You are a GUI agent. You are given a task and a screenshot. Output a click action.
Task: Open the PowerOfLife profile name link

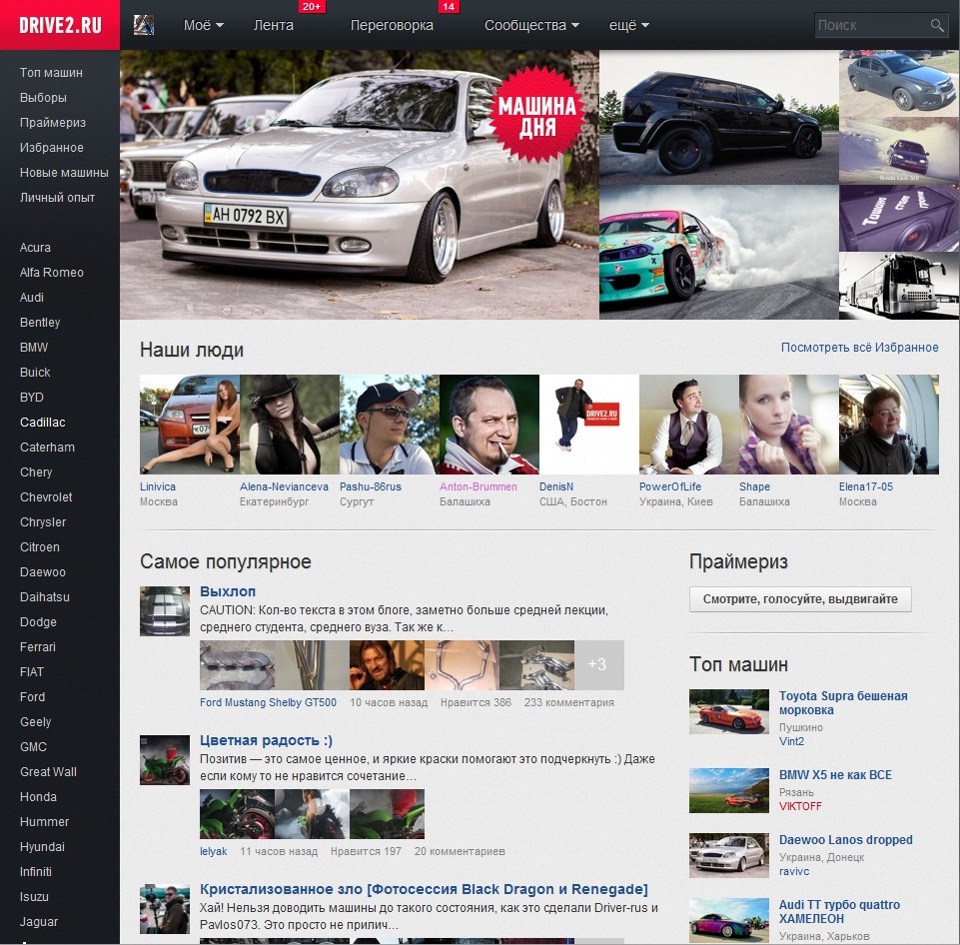tap(670, 487)
